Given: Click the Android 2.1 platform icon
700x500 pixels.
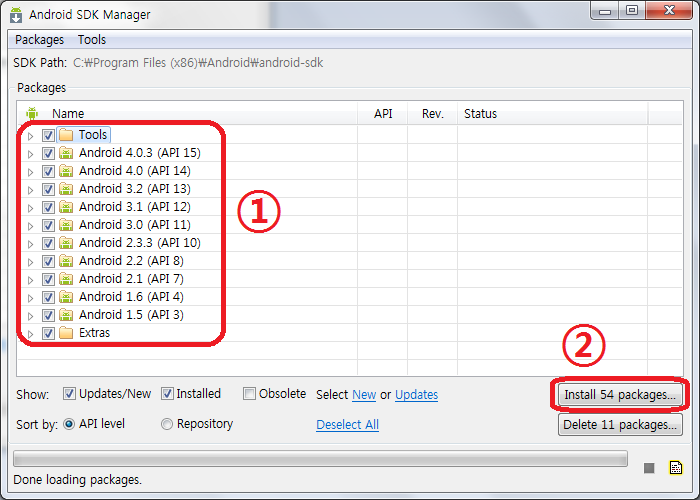Looking at the screenshot, I should pos(66,279).
